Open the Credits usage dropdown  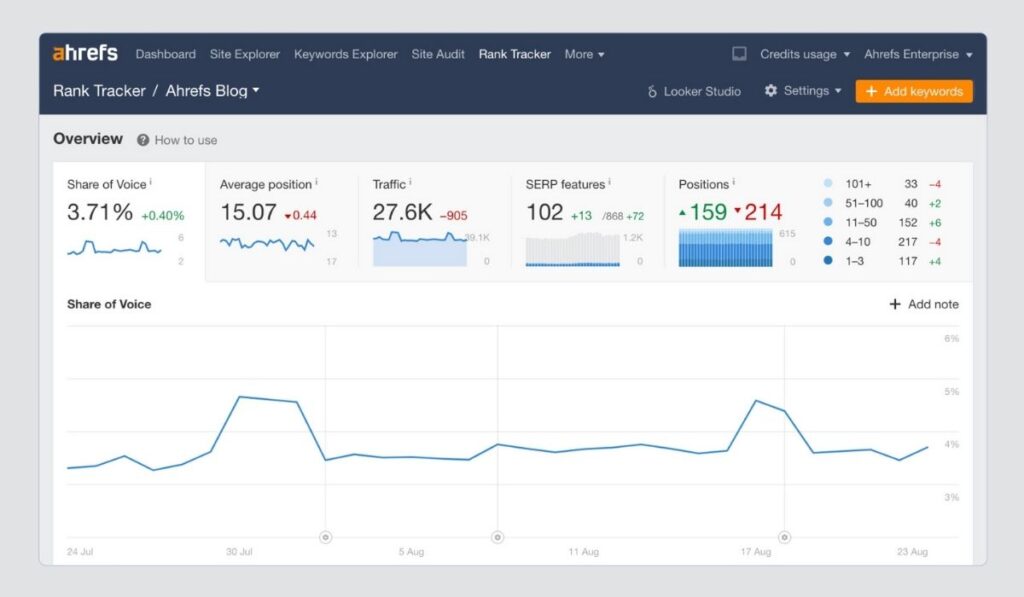click(x=805, y=54)
